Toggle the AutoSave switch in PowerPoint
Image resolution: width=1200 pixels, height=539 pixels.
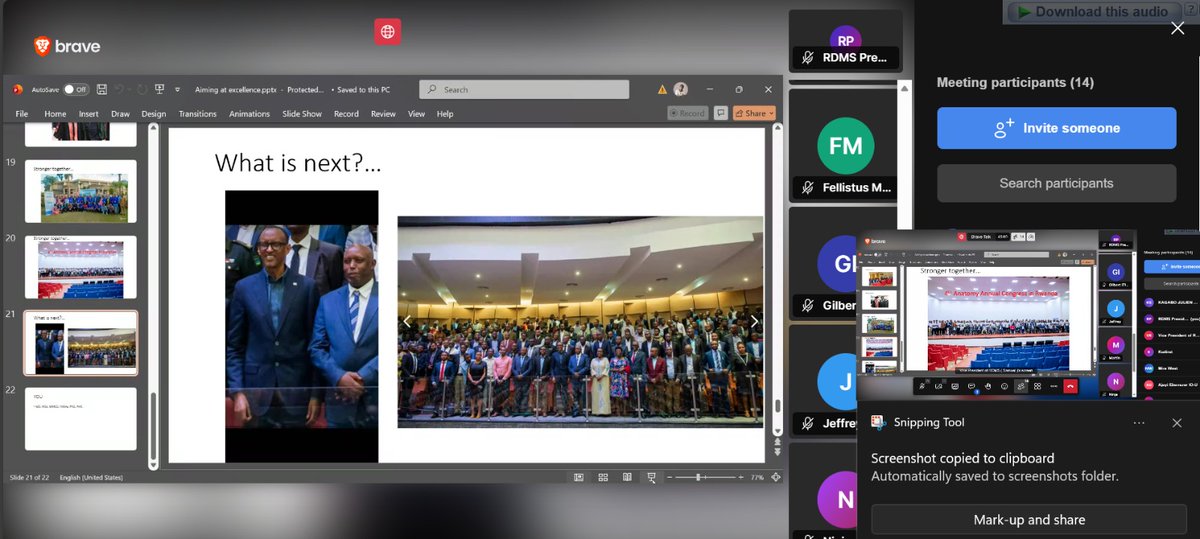[76, 89]
